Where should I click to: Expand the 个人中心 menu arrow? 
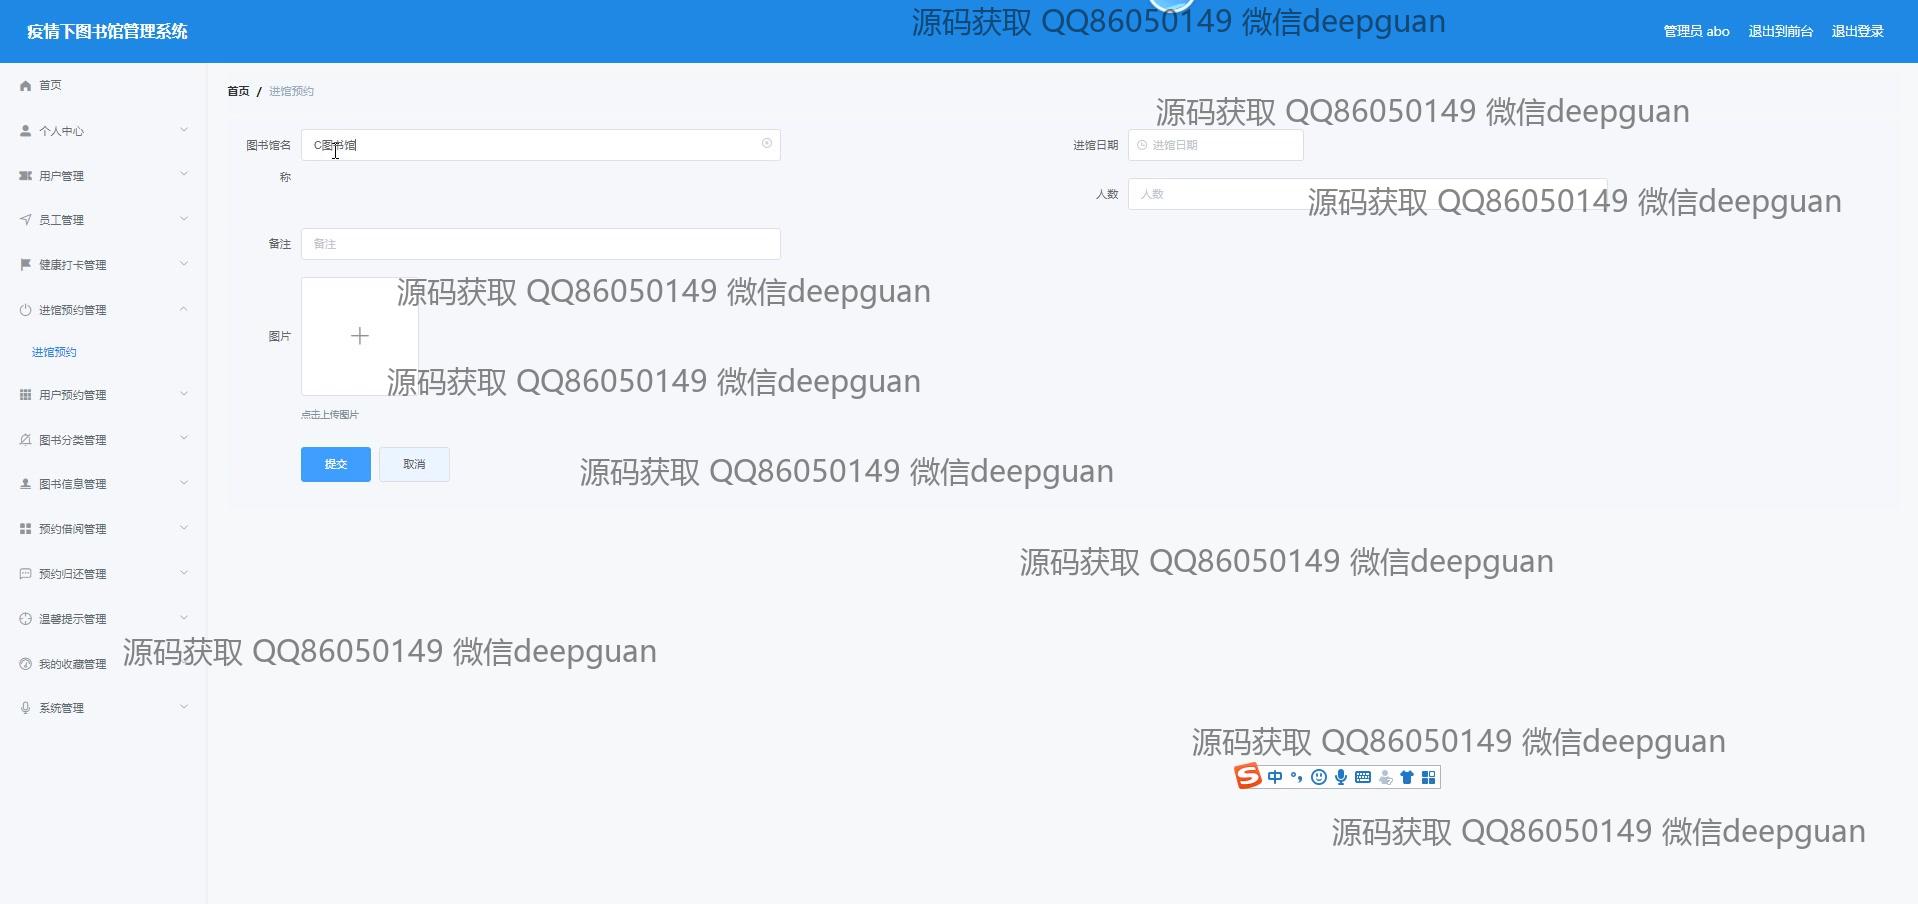click(x=184, y=130)
